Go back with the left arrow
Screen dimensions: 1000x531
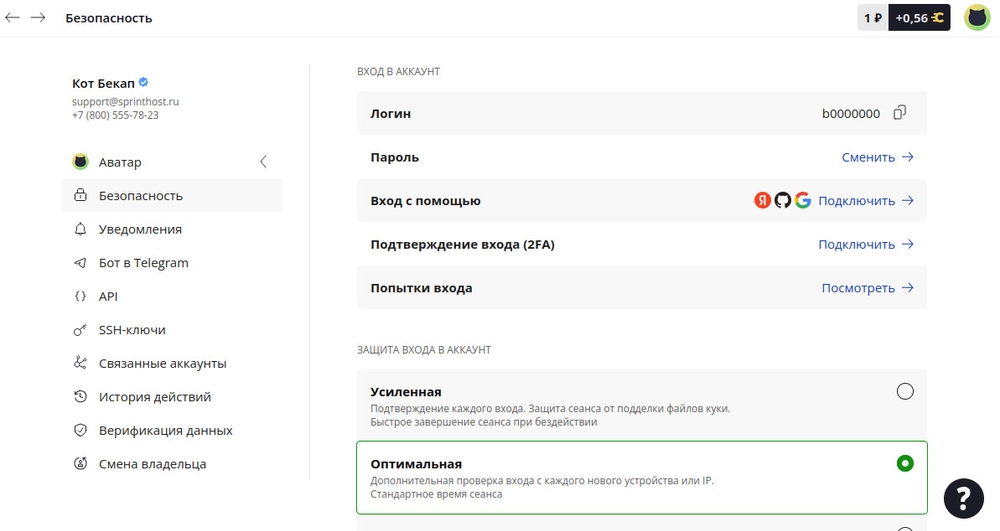click(x=13, y=18)
